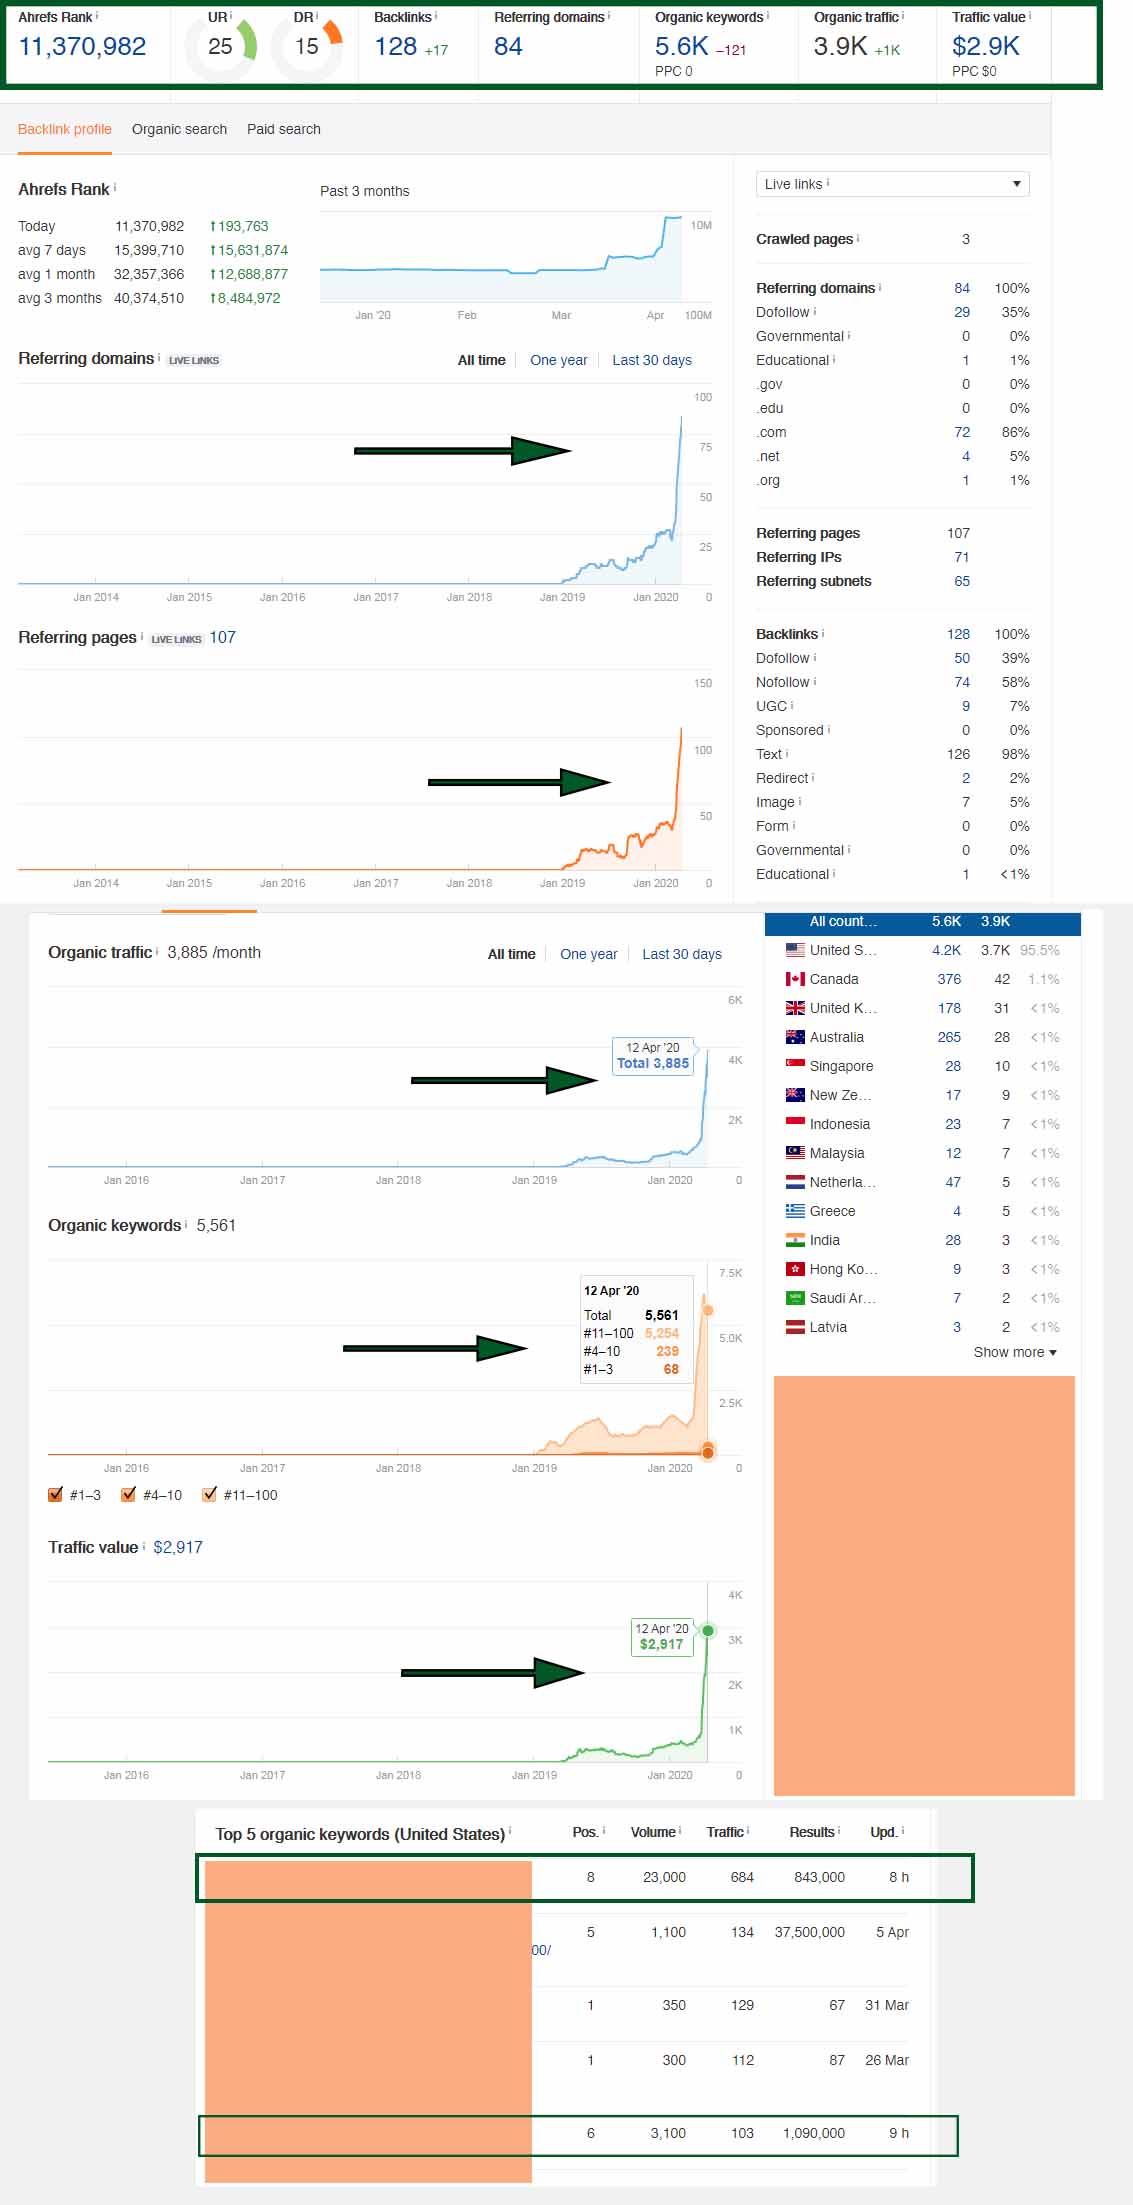Click the $2,917 Traffic value link
1133x2205 pixels.
click(x=178, y=1547)
